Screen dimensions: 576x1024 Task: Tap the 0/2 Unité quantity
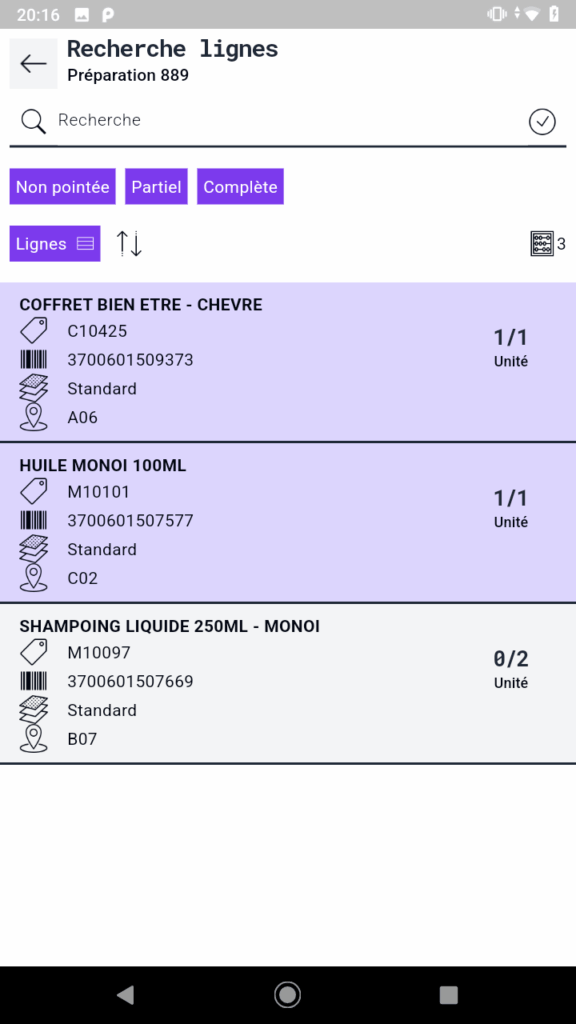(511, 669)
